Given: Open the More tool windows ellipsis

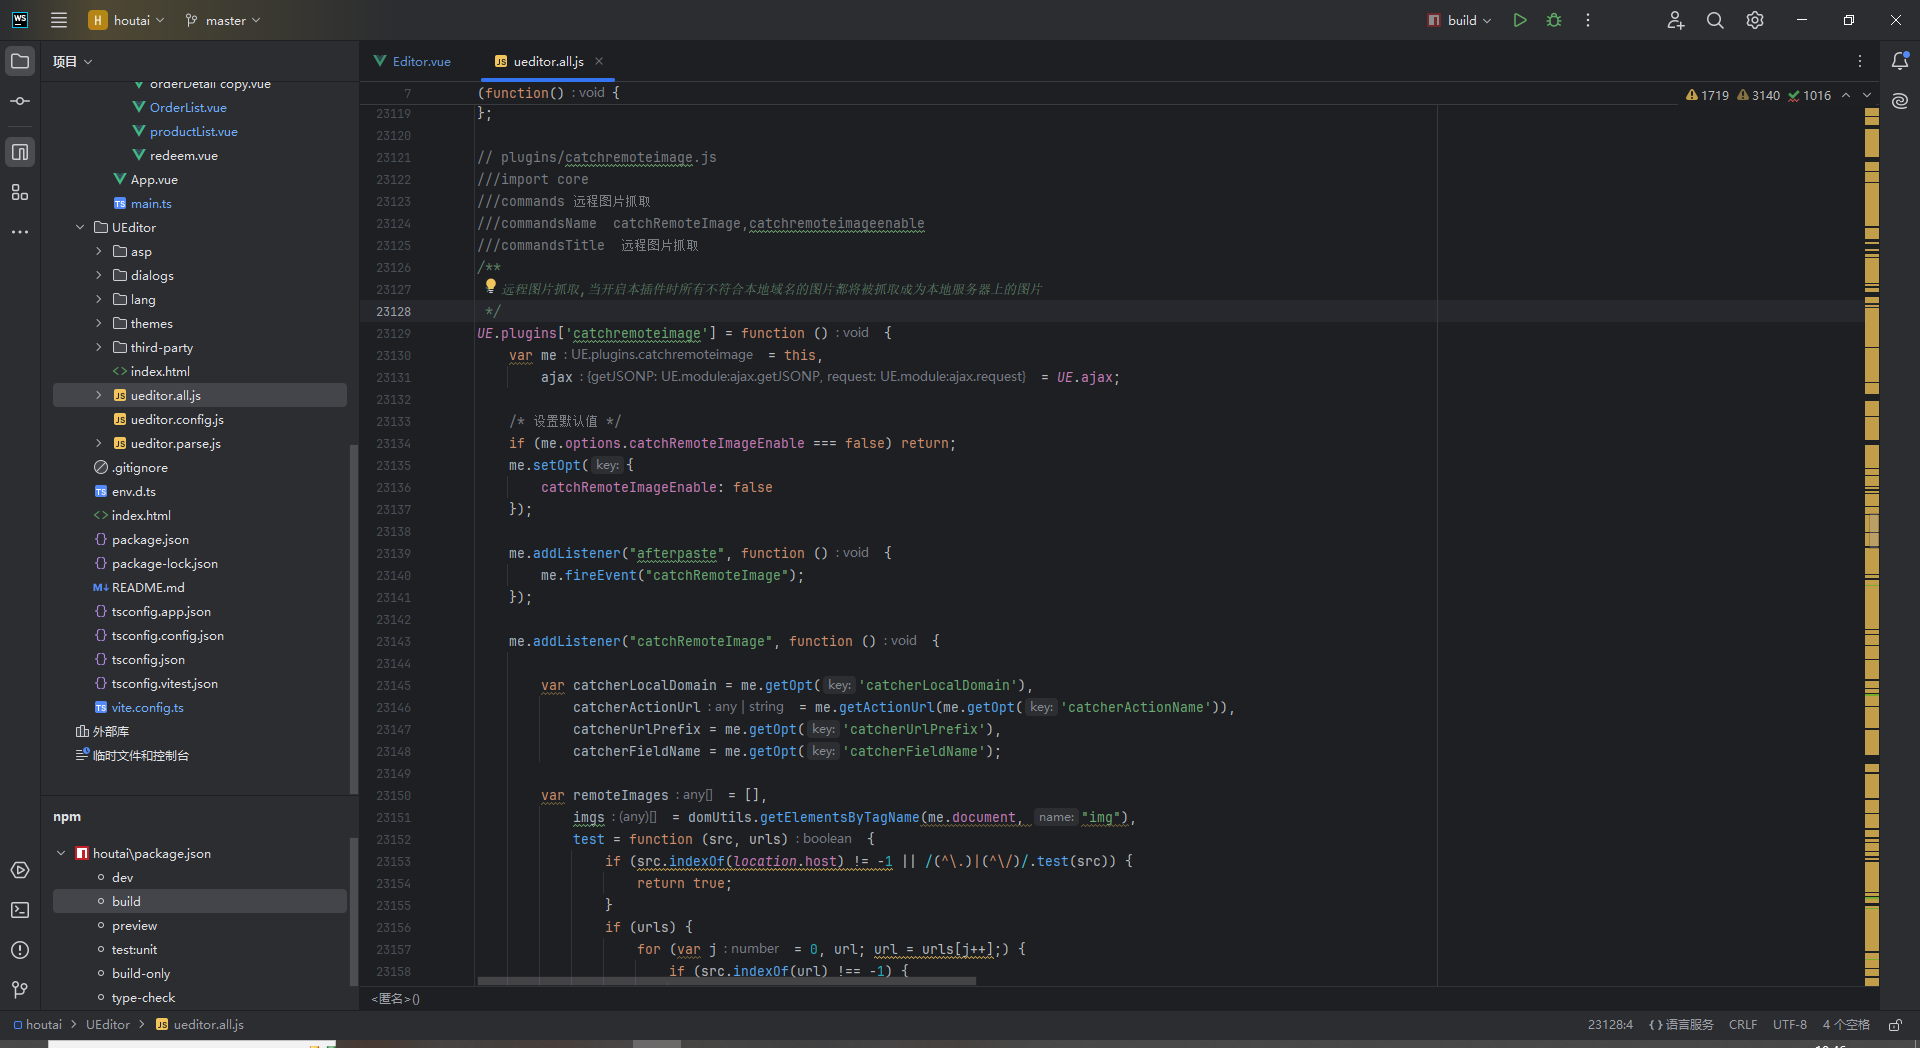Looking at the screenshot, I should (x=20, y=232).
